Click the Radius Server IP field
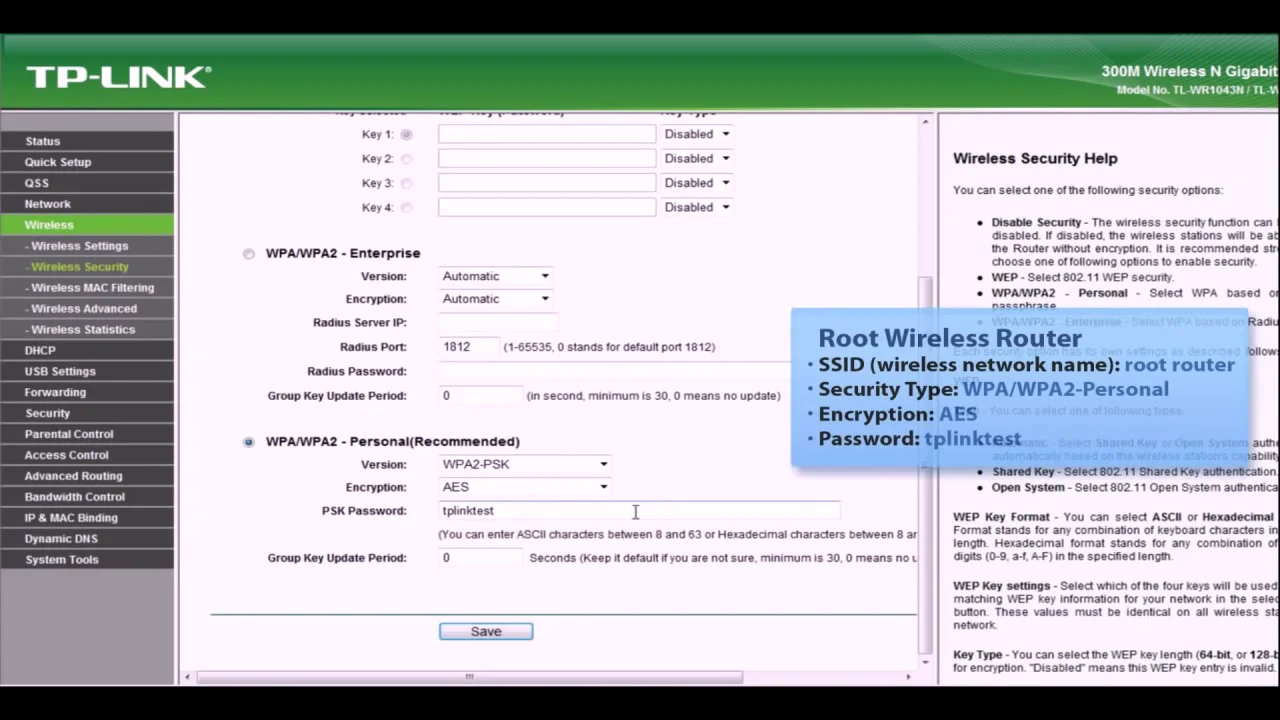Image resolution: width=1280 pixels, height=720 pixels. click(498, 323)
